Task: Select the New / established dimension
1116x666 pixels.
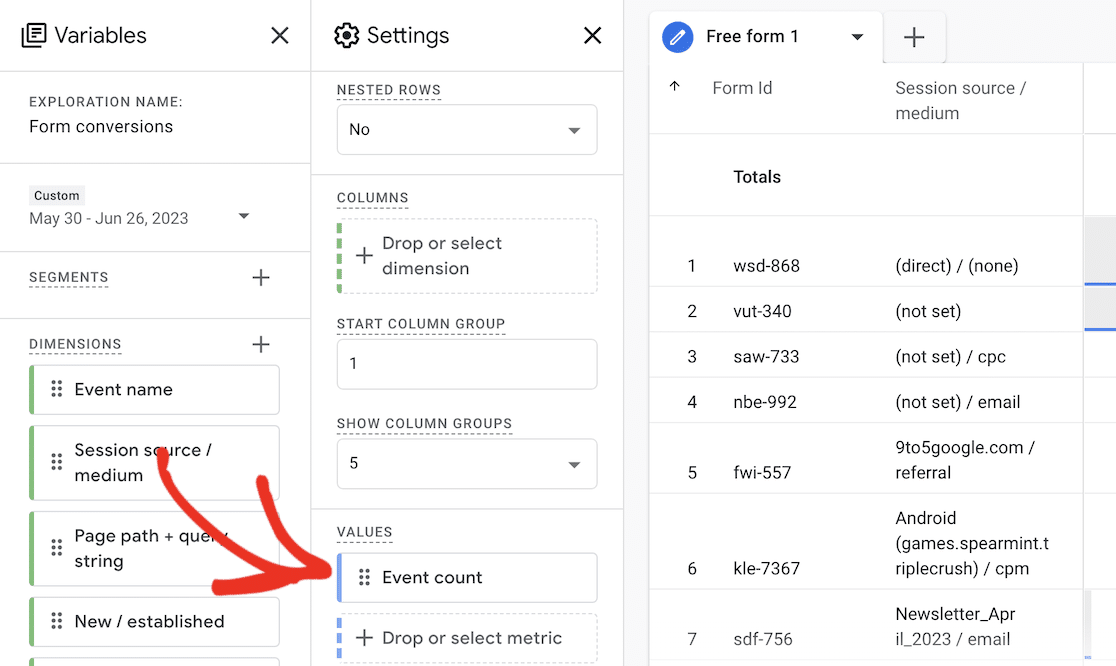Action: (154, 622)
